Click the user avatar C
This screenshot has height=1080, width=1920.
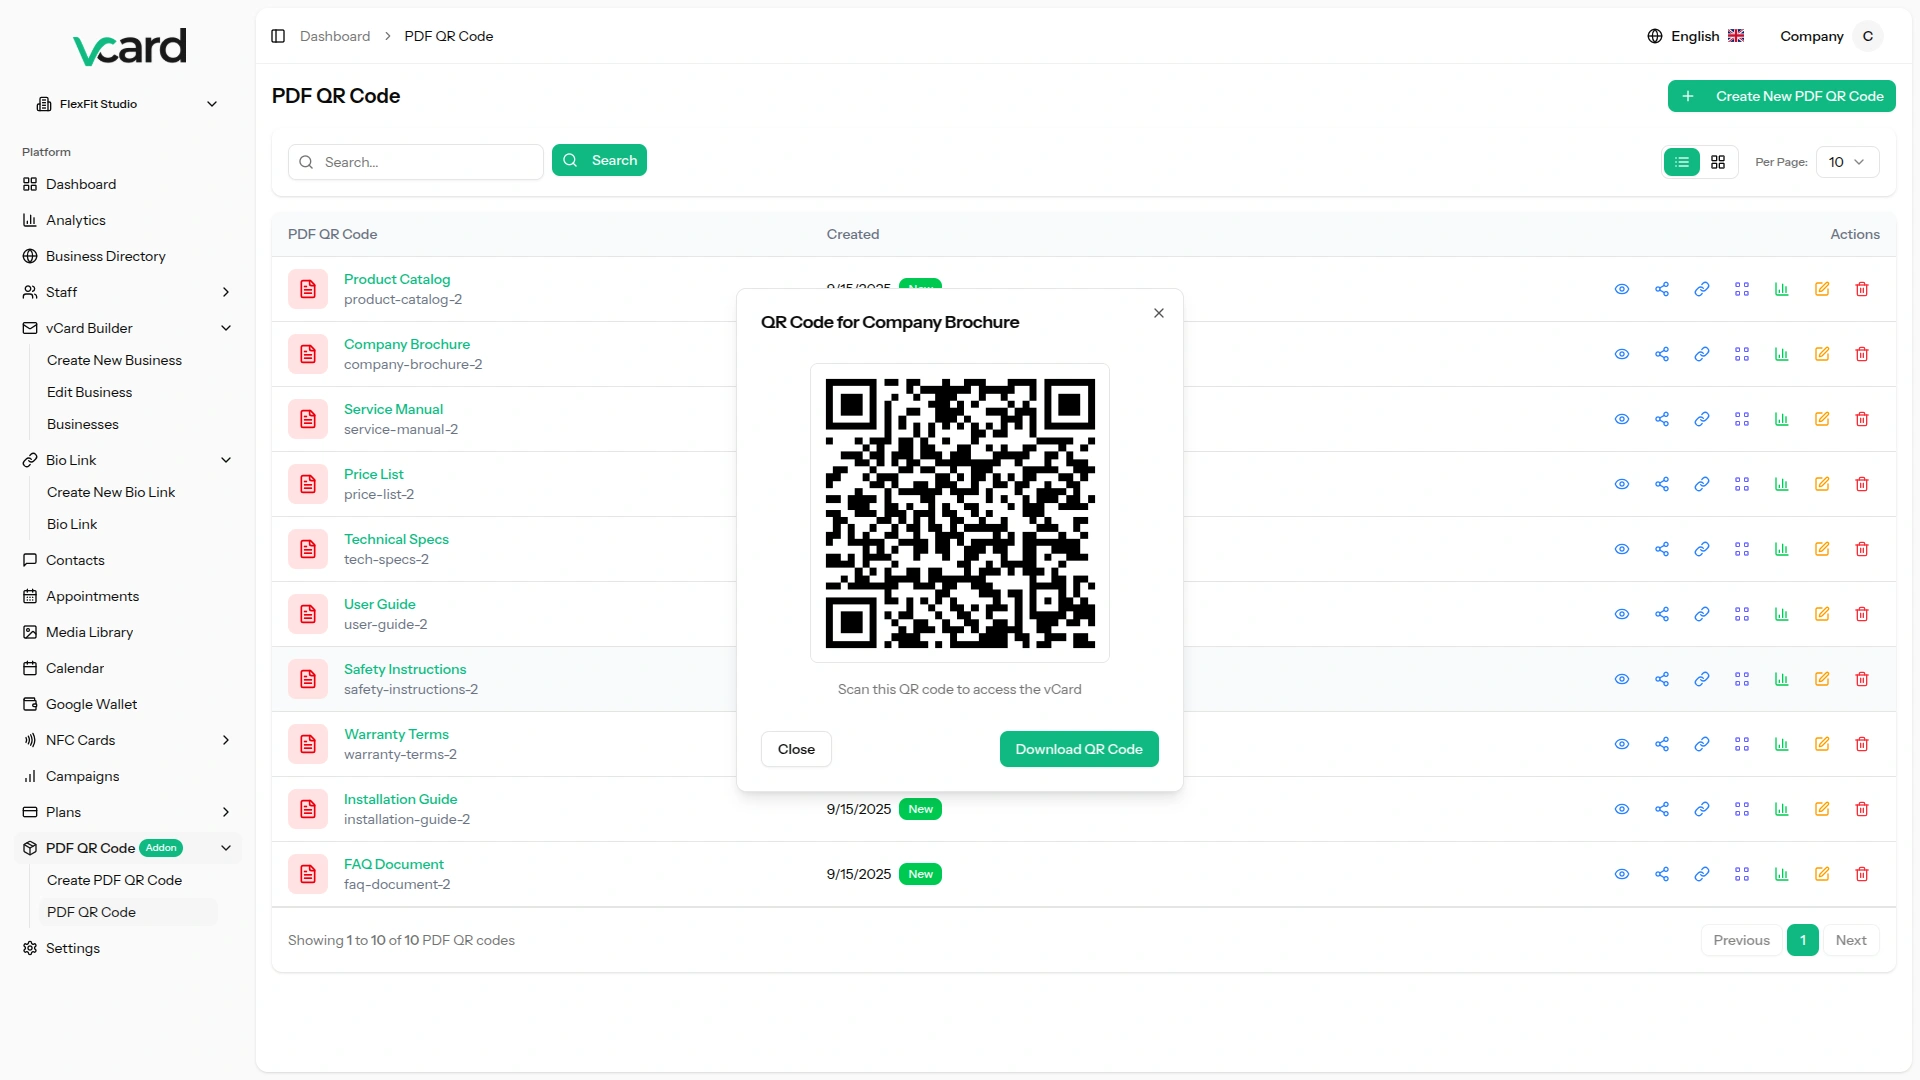[x=1867, y=36]
